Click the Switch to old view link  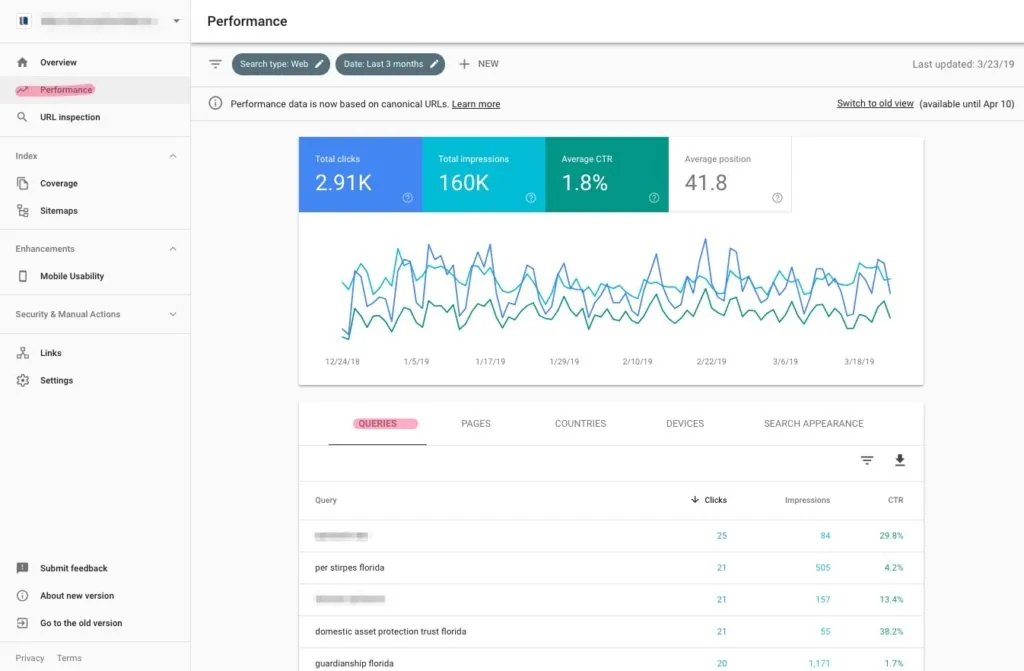[x=874, y=103]
